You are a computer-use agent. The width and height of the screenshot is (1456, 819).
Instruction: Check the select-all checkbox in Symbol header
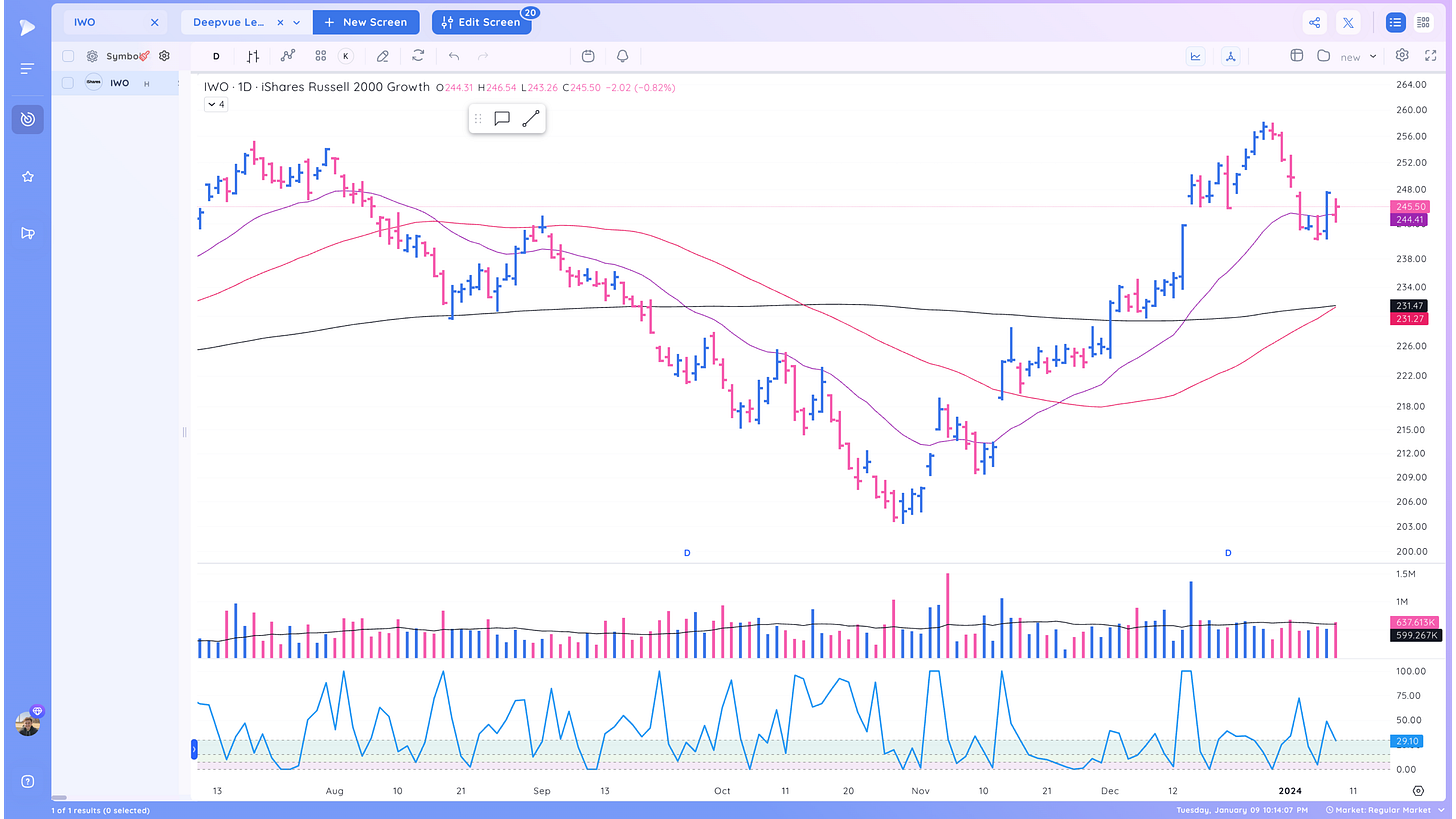[68, 57]
